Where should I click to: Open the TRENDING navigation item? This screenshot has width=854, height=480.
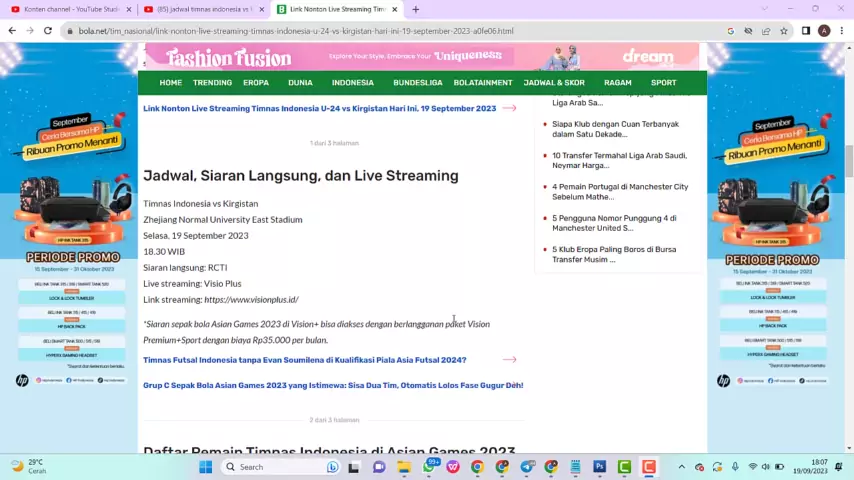pos(212,83)
